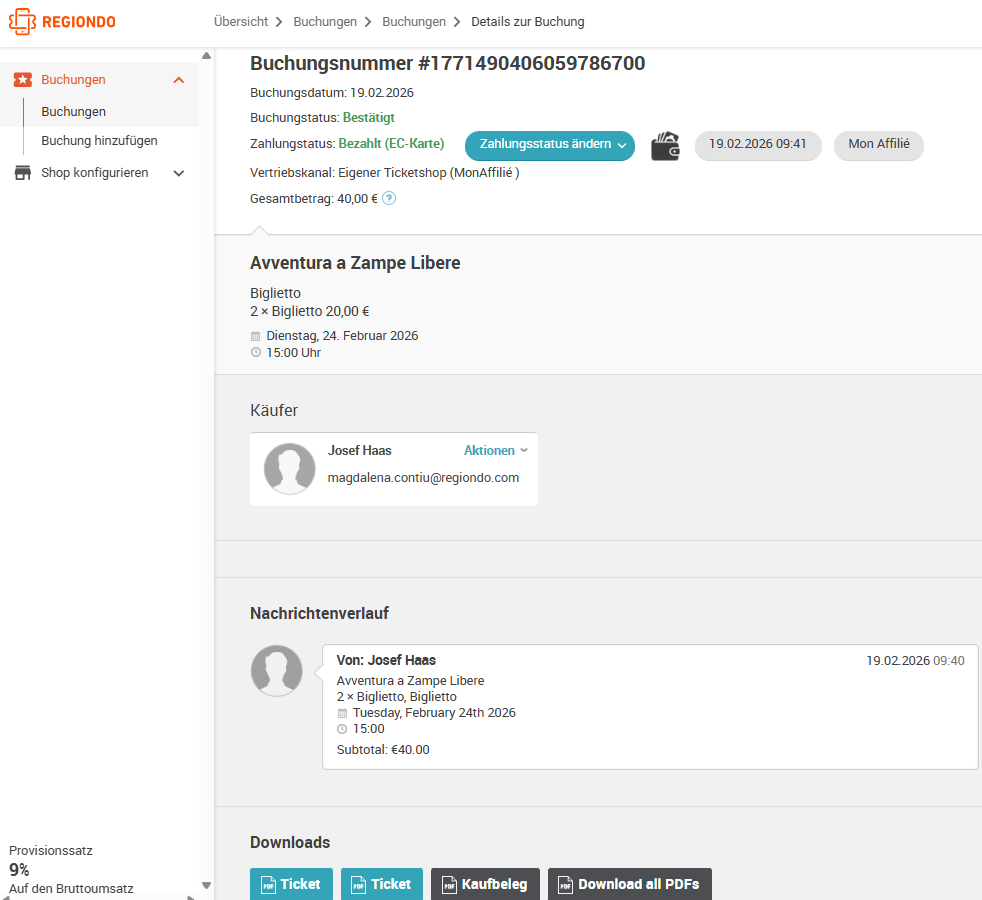Click the sidebar scroll down arrow
Viewport: 982px width, 900px height.
pyautogui.click(x=207, y=886)
